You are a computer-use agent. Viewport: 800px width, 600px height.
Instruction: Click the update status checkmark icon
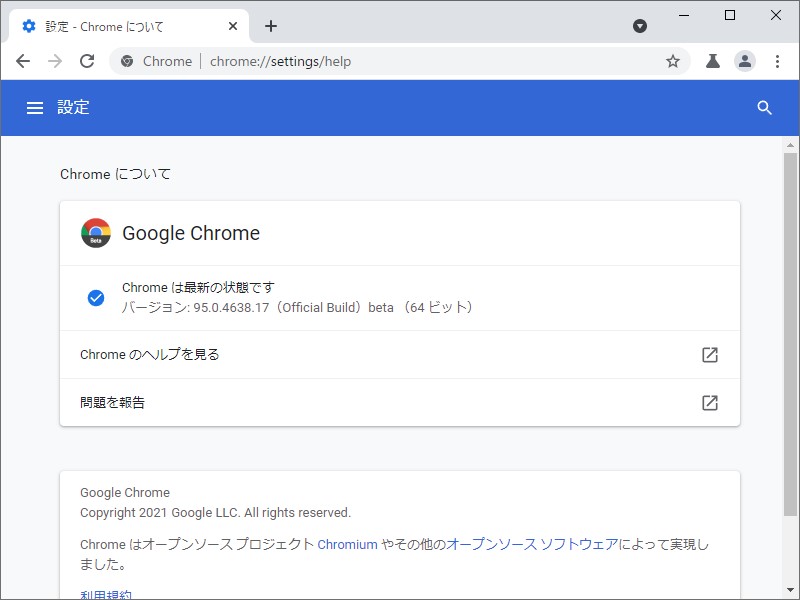[x=96, y=297]
